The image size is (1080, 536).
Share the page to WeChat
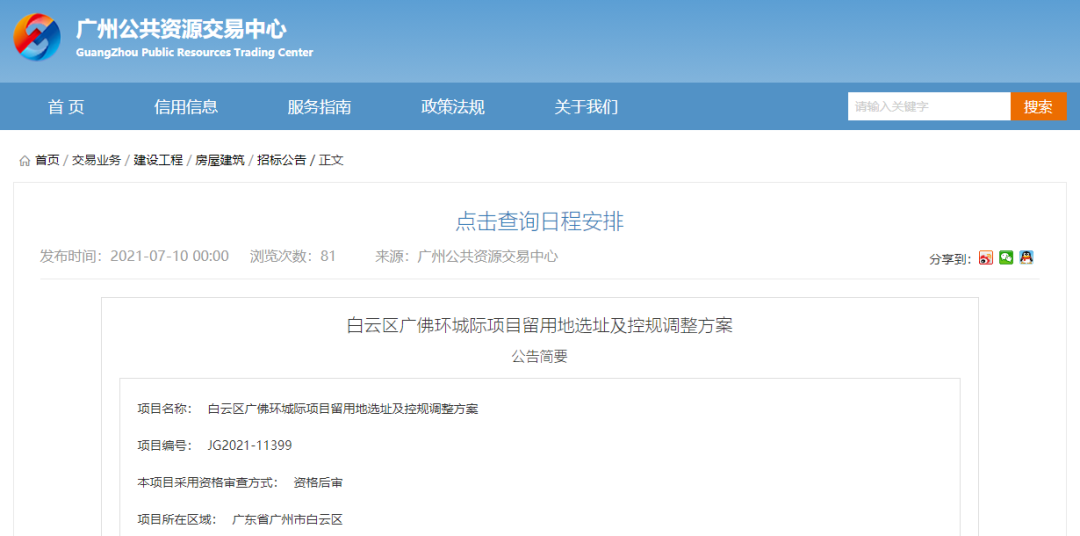1006,258
